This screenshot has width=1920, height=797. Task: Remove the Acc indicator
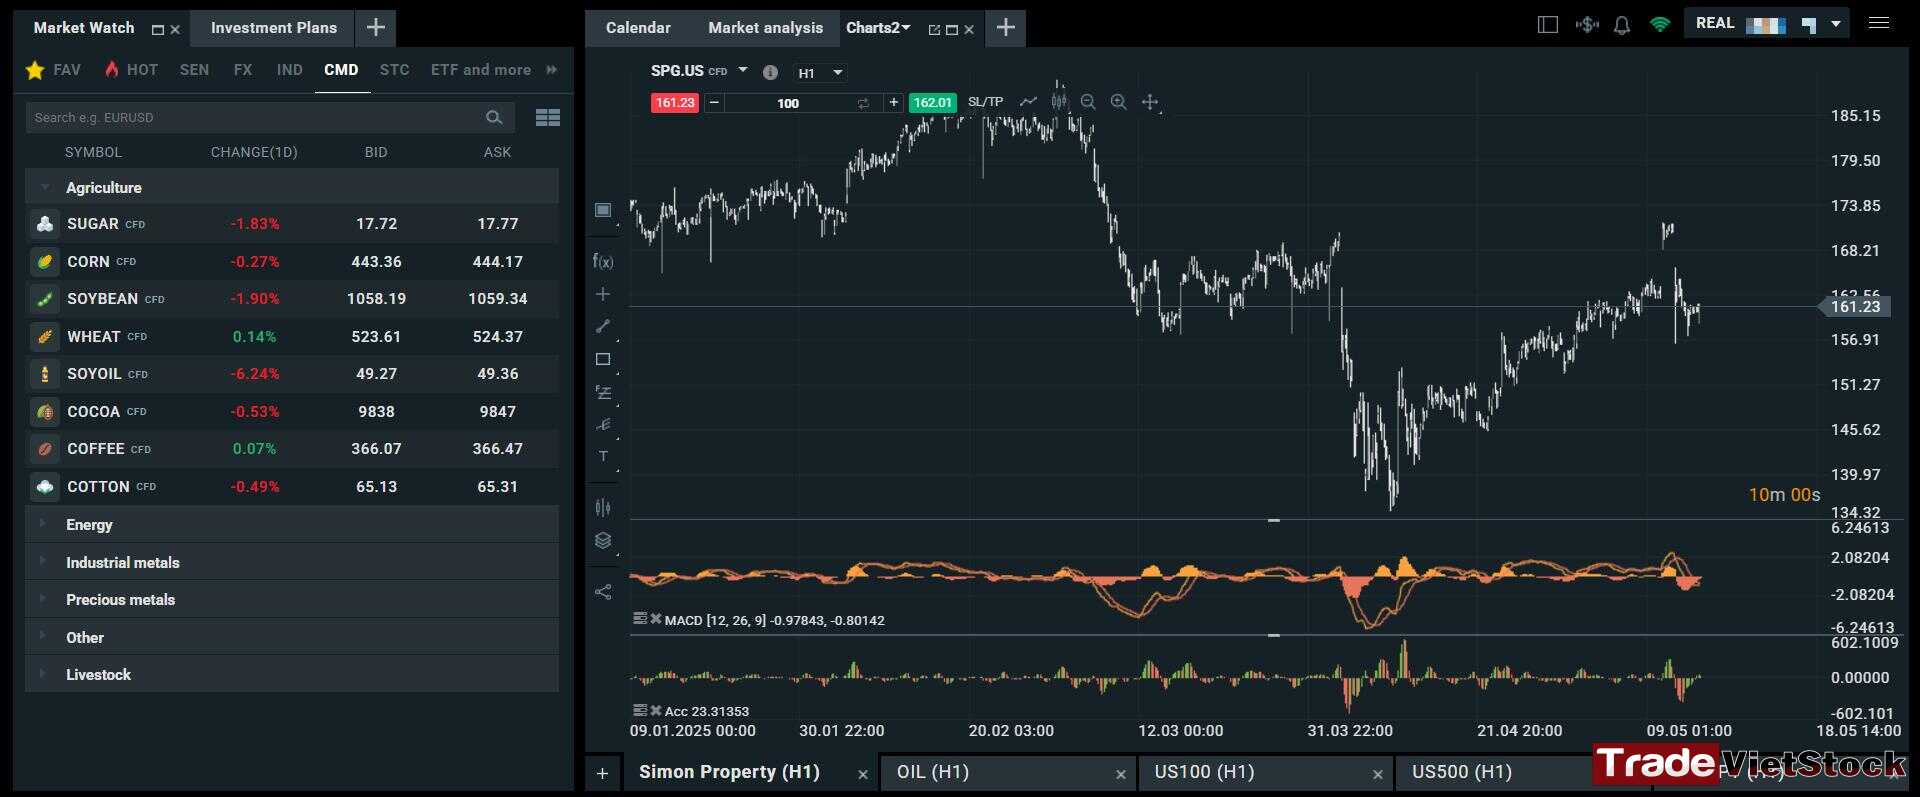[x=656, y=710]
